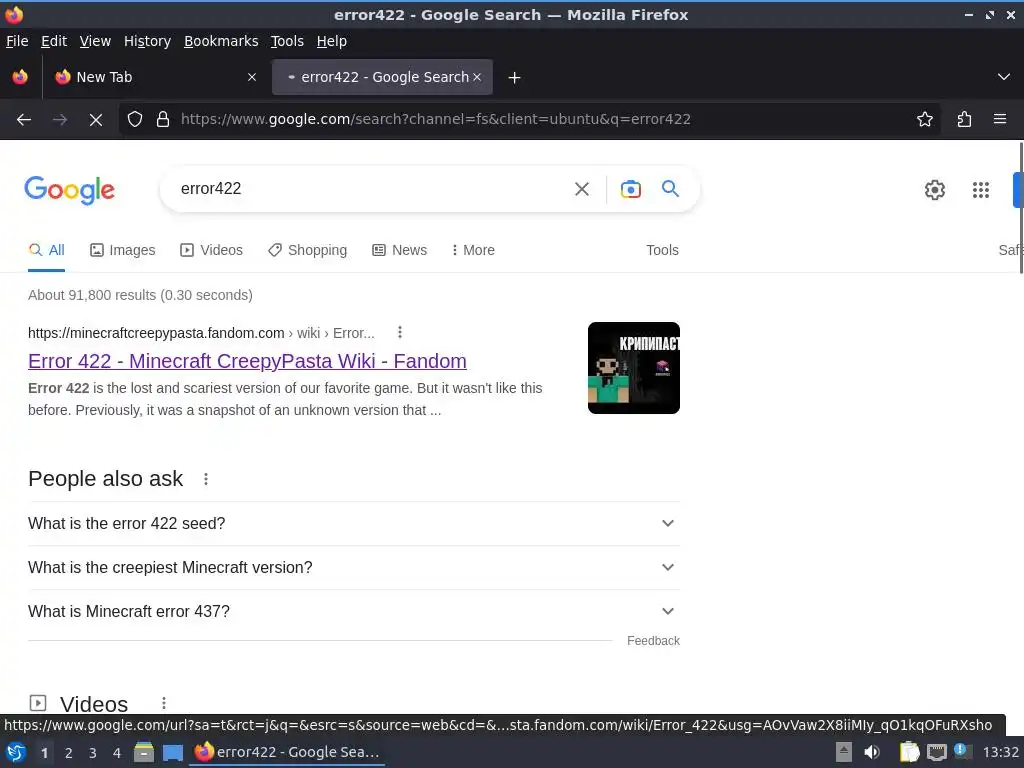Open the Error 422 Minecraft CreepyPasta Wiki link
Screen dimensions: 1024x768
point(247,361)
